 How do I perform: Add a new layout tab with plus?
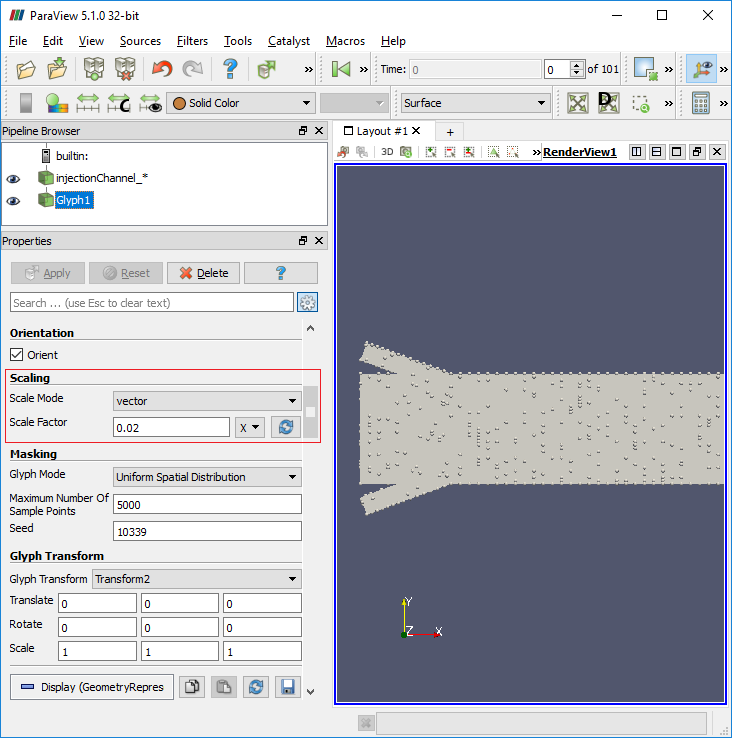click(x=450, y=132)
